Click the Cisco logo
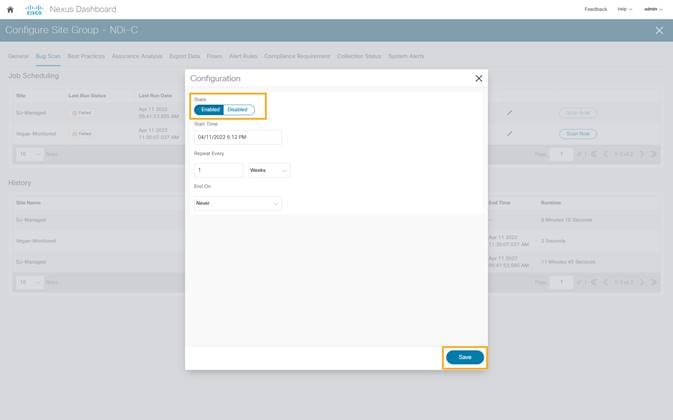Screen dimensions: 673x420 pos(34,9)
